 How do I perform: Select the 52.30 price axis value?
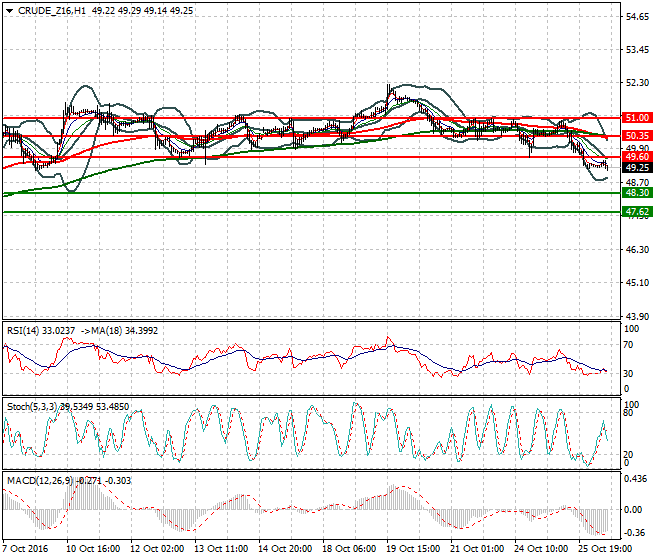pos(637,83)
